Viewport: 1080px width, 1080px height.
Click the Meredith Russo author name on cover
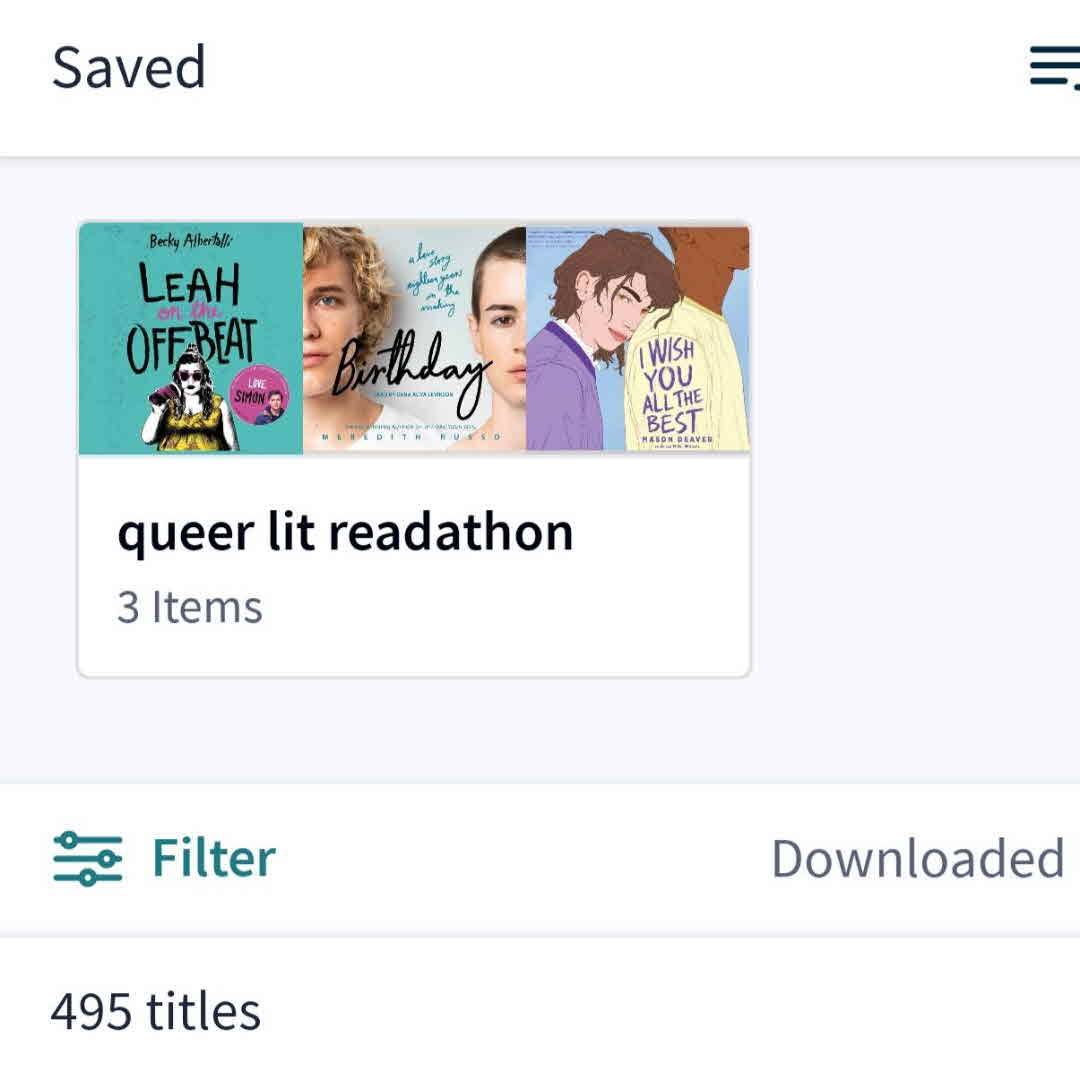tap(412, 439)
